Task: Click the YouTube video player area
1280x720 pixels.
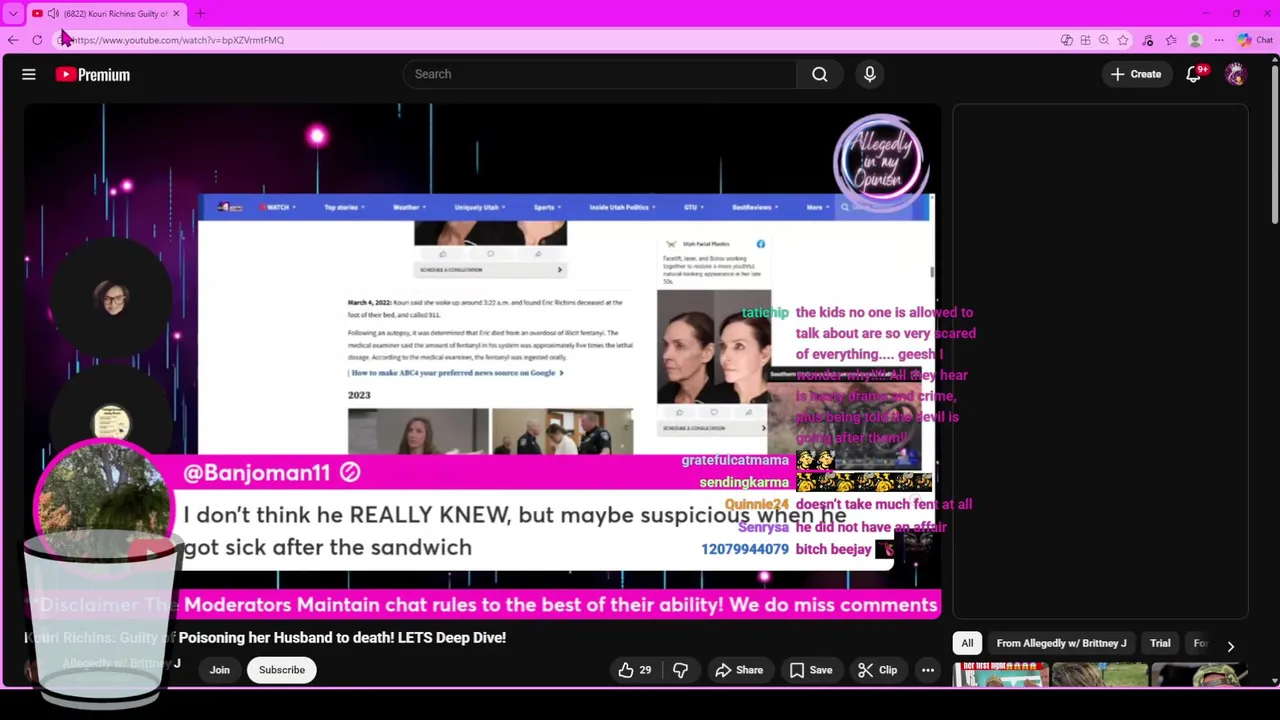Action: [482, 360]
